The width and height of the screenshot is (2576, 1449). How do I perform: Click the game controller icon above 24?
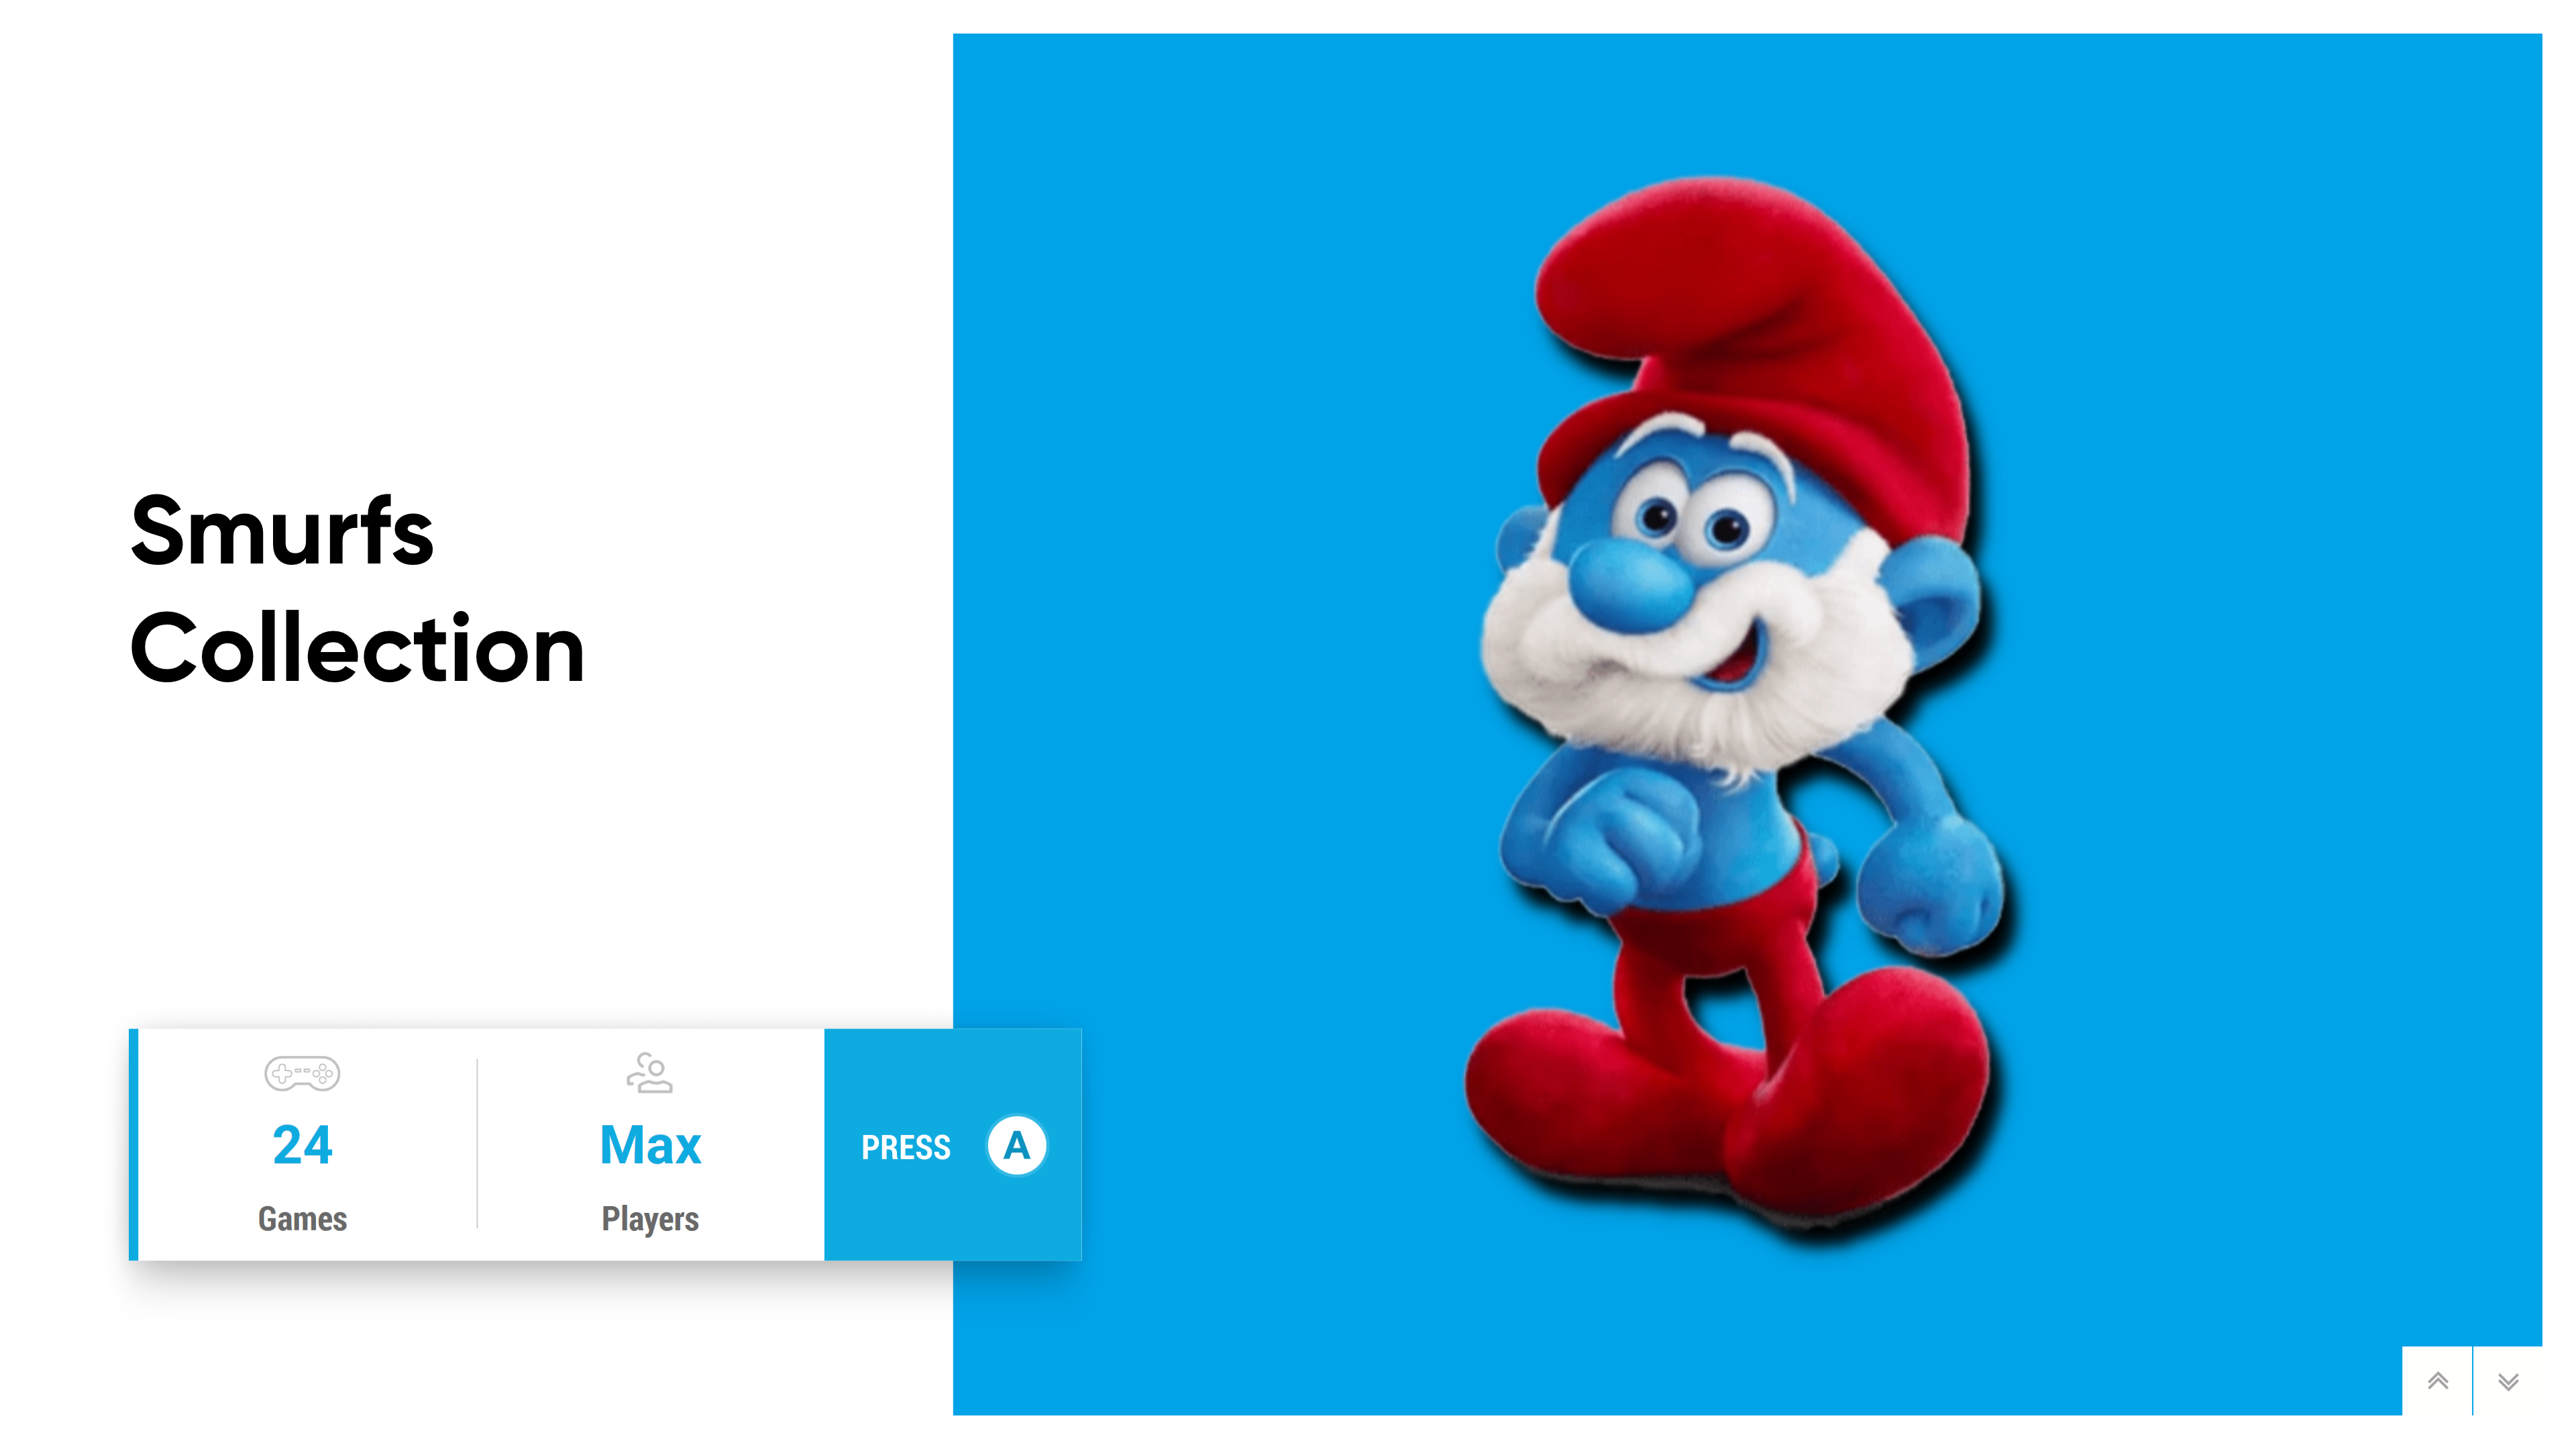pos(302,1073)
